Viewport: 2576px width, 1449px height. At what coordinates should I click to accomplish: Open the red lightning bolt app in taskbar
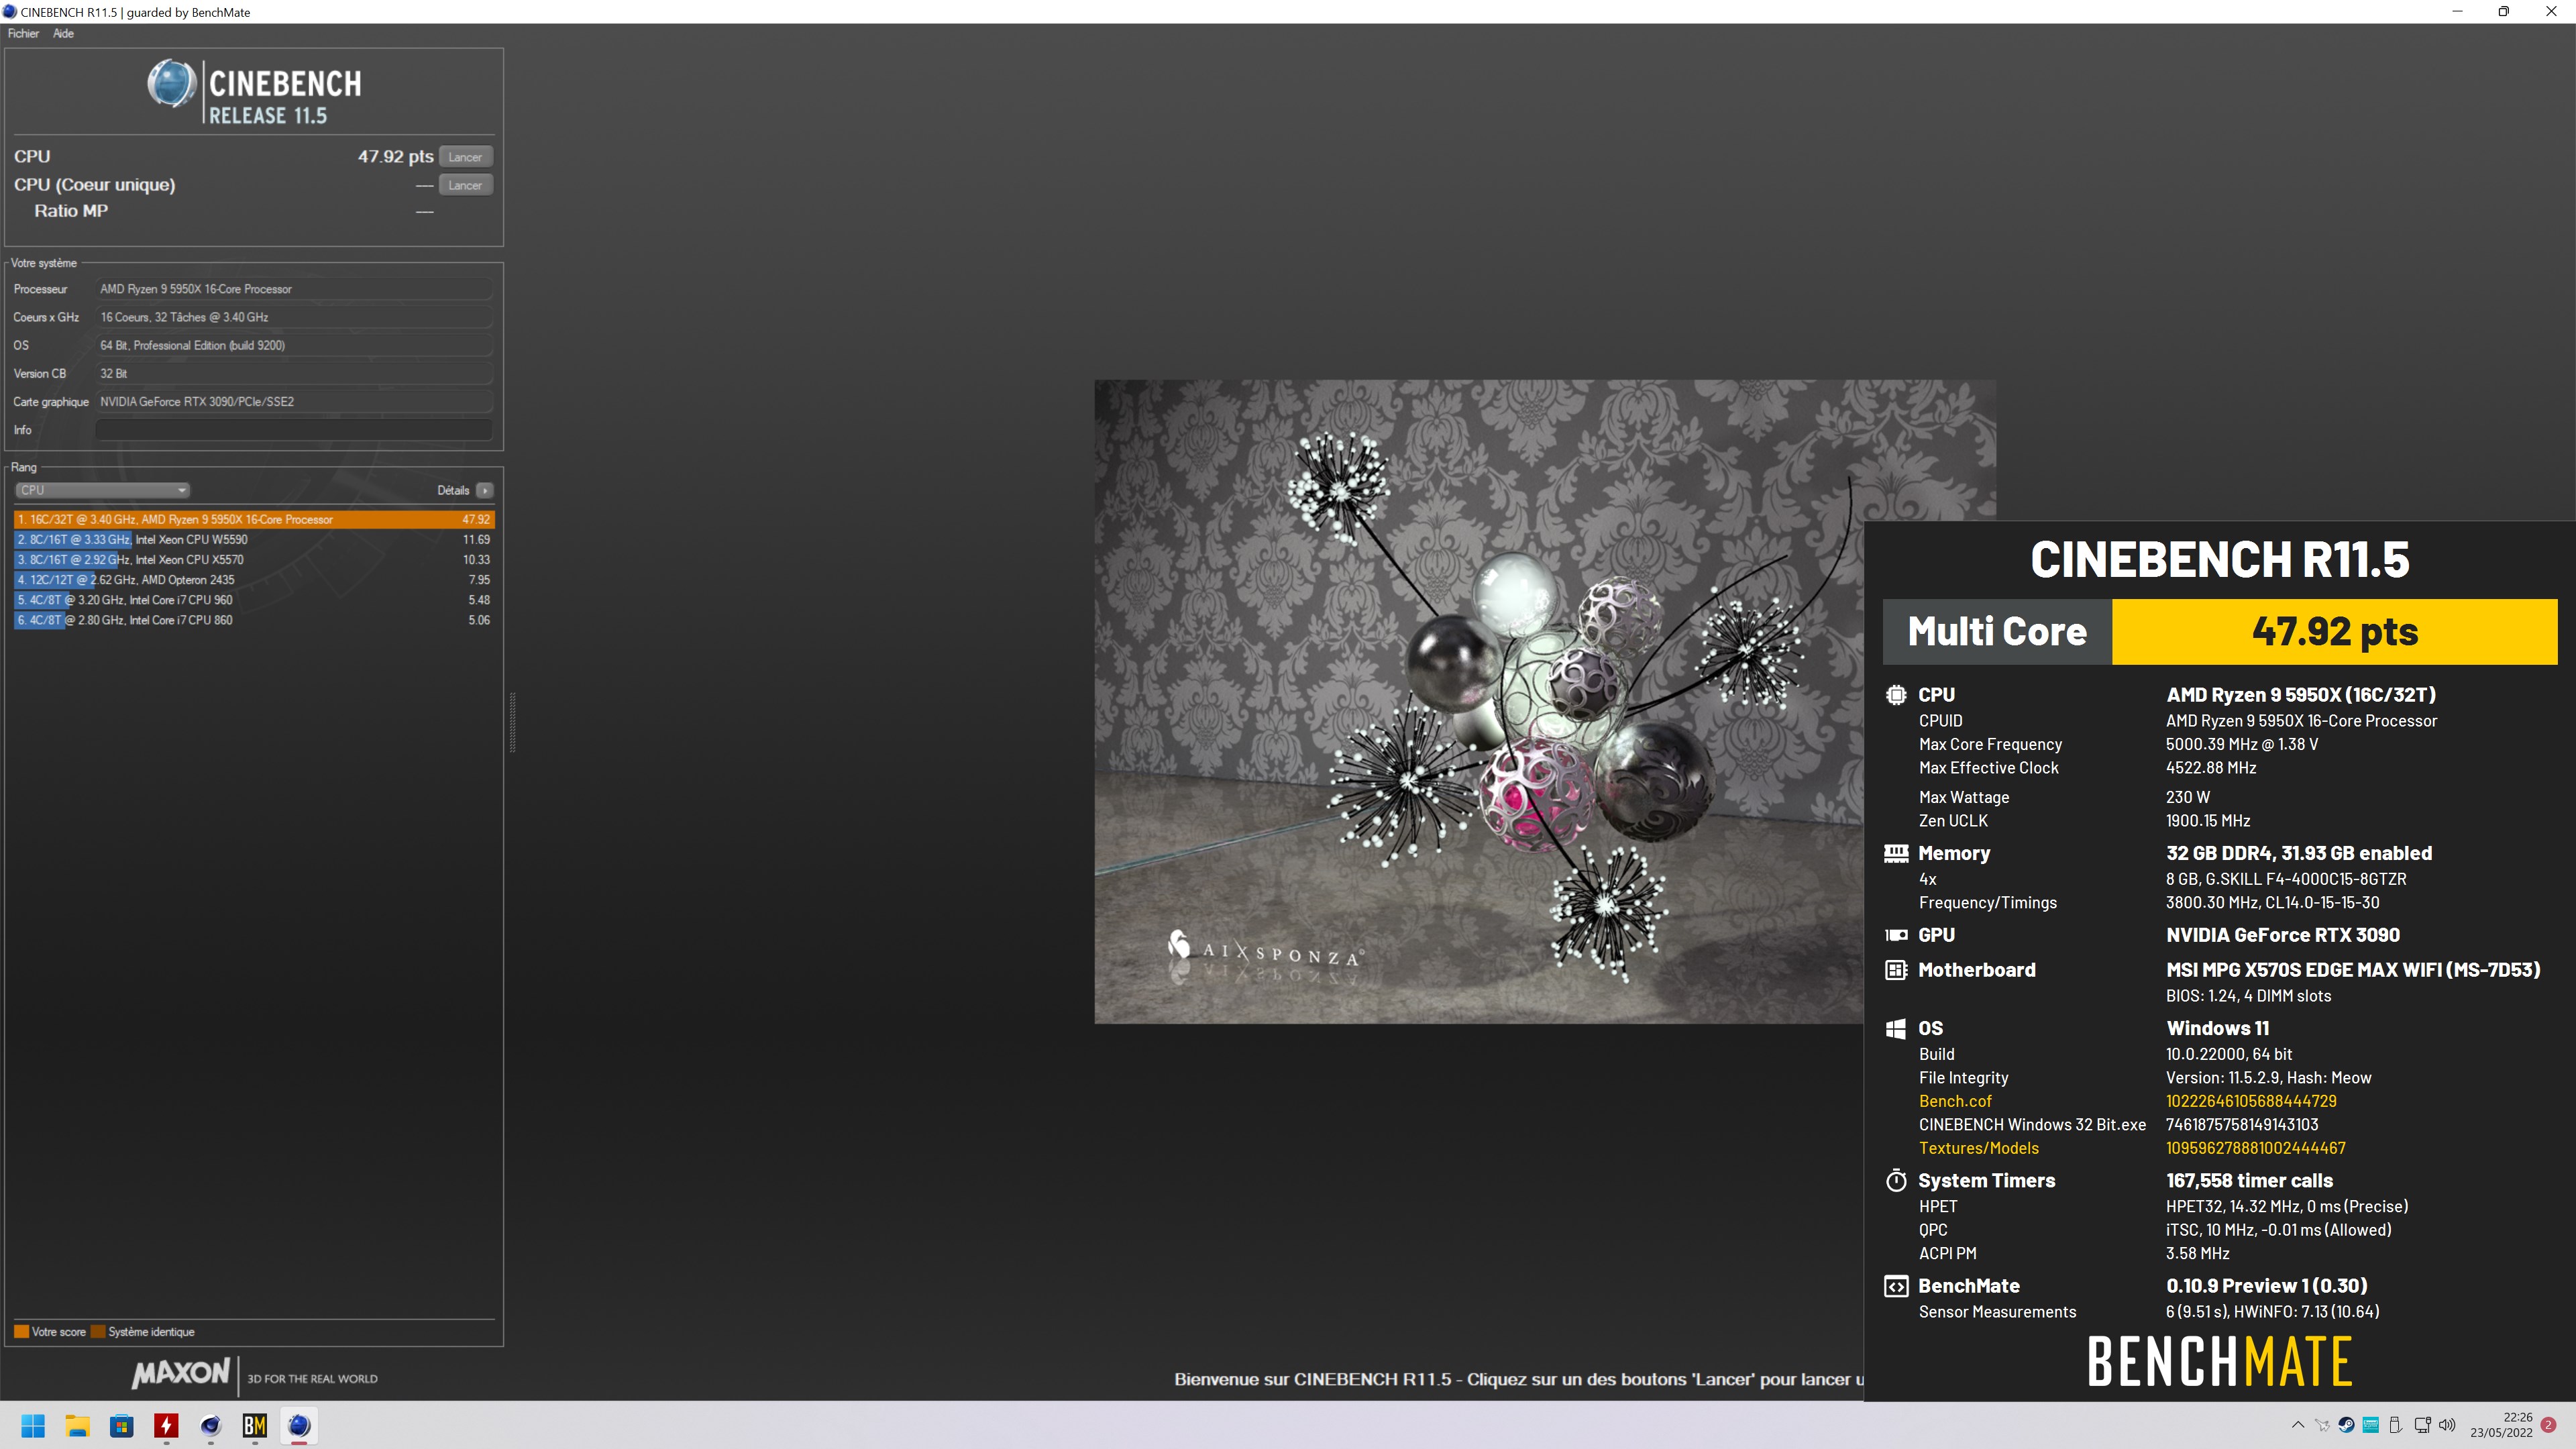coord(166,1426)
